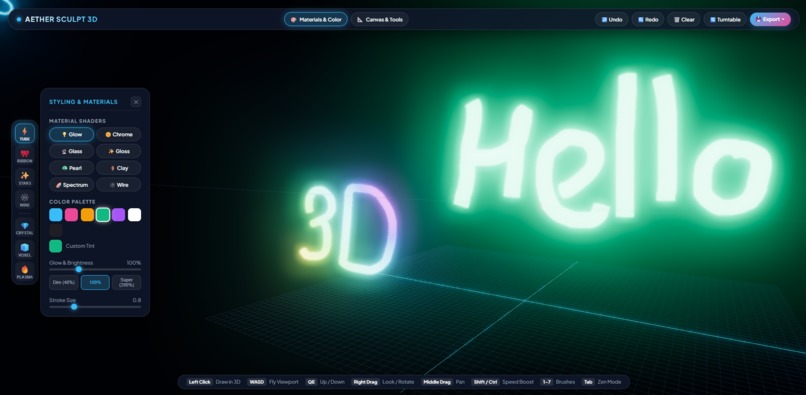
Task: Open the Custom Tint color picker
Action: 56,246
